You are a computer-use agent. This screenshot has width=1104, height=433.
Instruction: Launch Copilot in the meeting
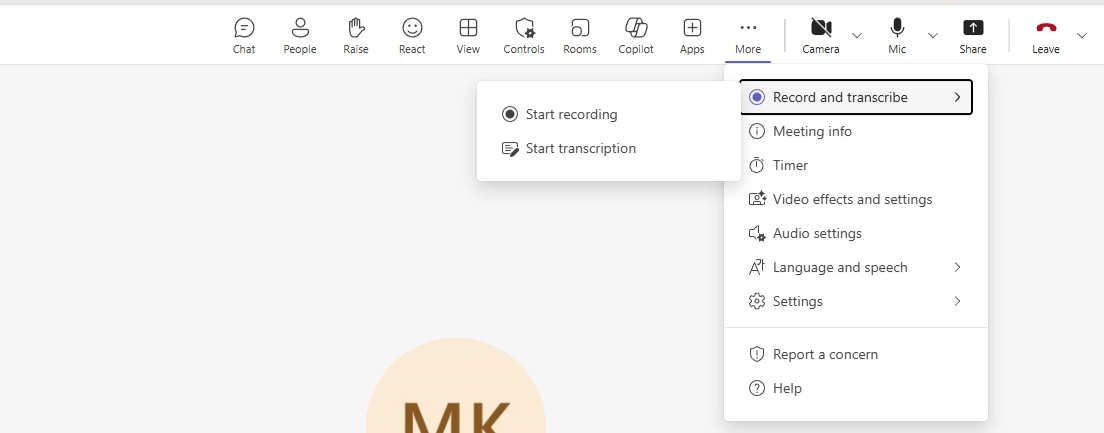(636, 36)
